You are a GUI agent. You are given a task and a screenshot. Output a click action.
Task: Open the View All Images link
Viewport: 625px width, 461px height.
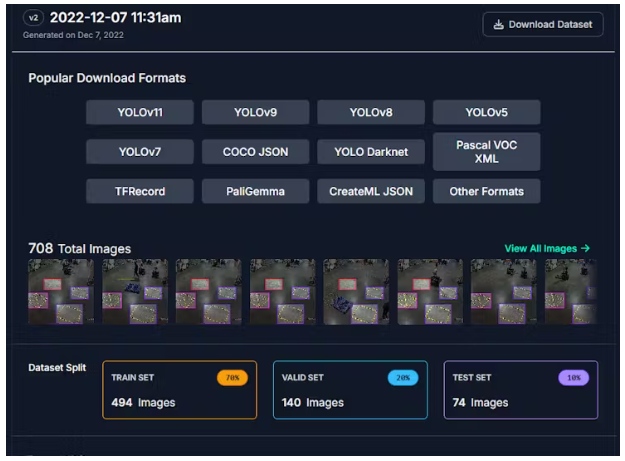tap(547, 248)
